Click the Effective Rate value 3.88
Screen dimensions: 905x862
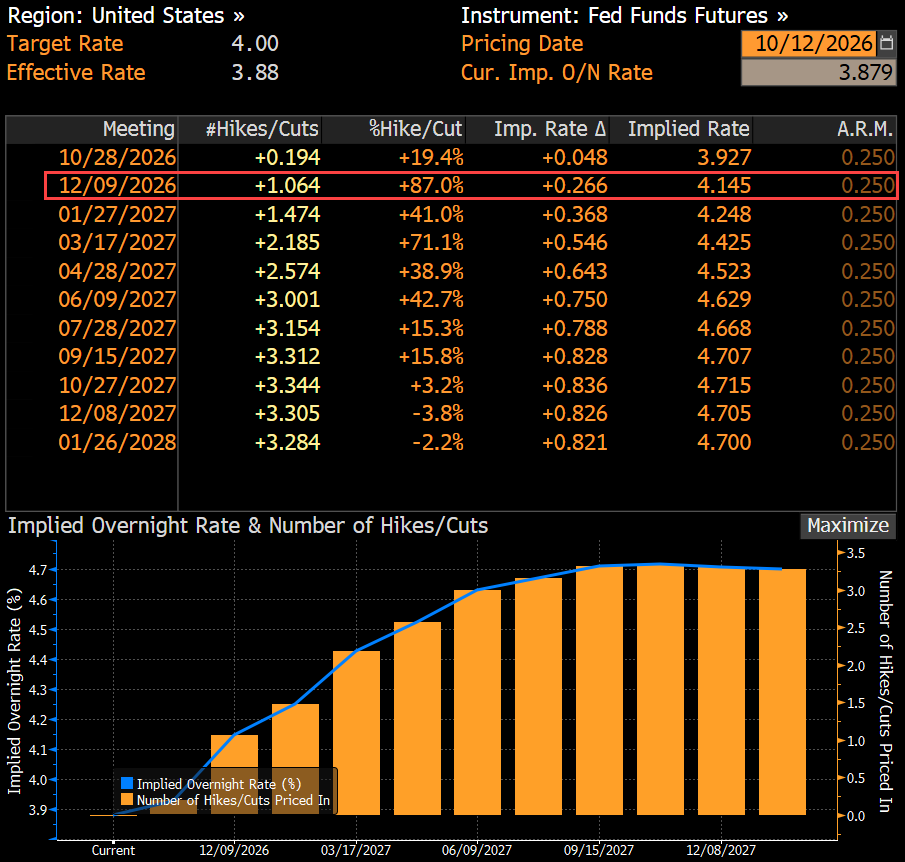(x=255, y=73)
